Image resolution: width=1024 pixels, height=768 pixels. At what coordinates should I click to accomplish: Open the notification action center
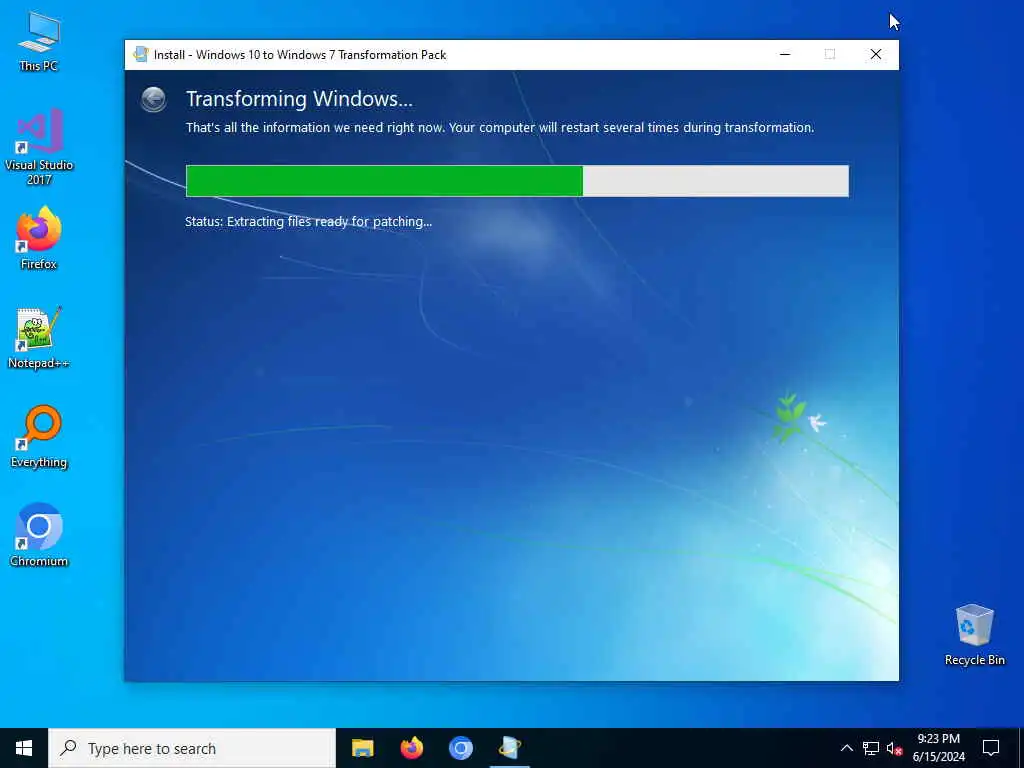[991, 748]
